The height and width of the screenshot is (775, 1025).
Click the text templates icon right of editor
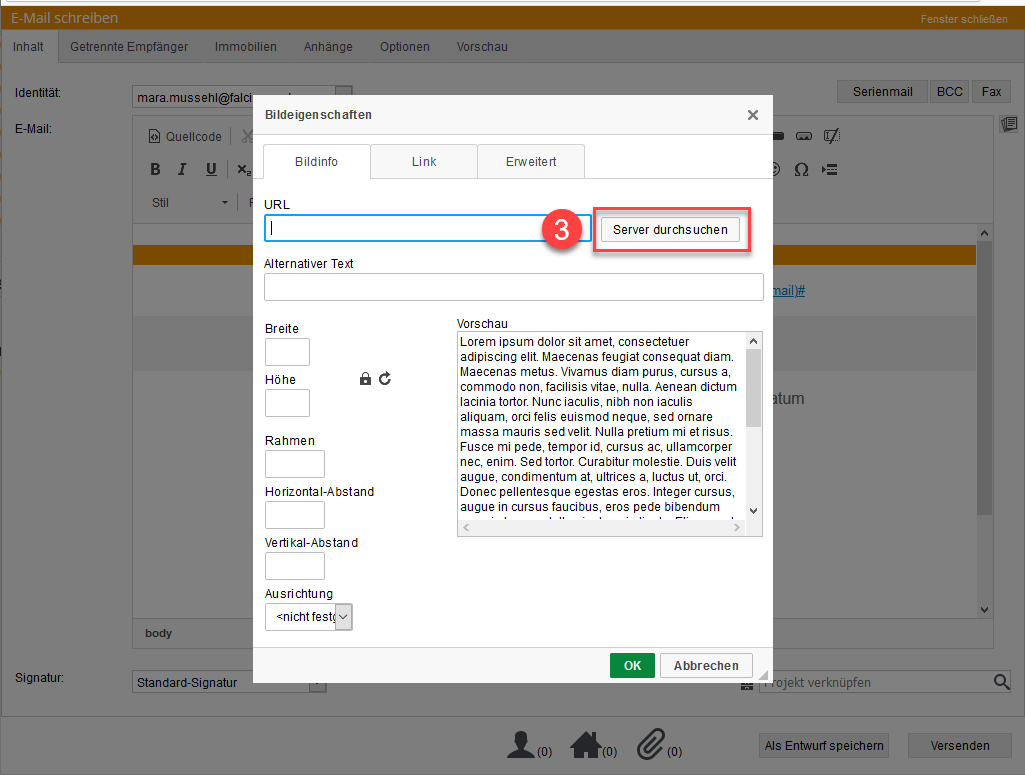tap(1008, 124)
